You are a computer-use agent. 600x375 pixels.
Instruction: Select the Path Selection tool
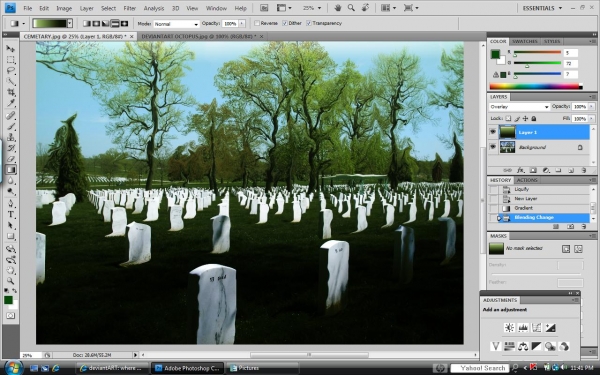click(11, 225)
